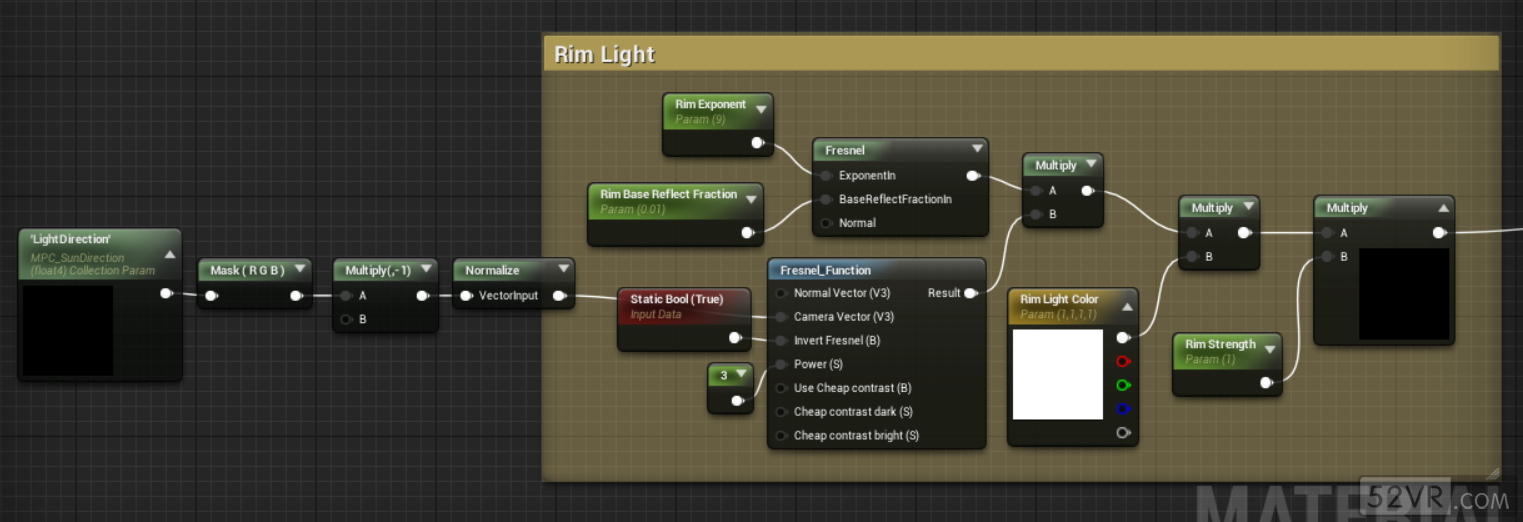This screenshot has height=522, width=1523.
Task: Click the blue channel pin of Rim Light Color
Action: (1123, 409)
